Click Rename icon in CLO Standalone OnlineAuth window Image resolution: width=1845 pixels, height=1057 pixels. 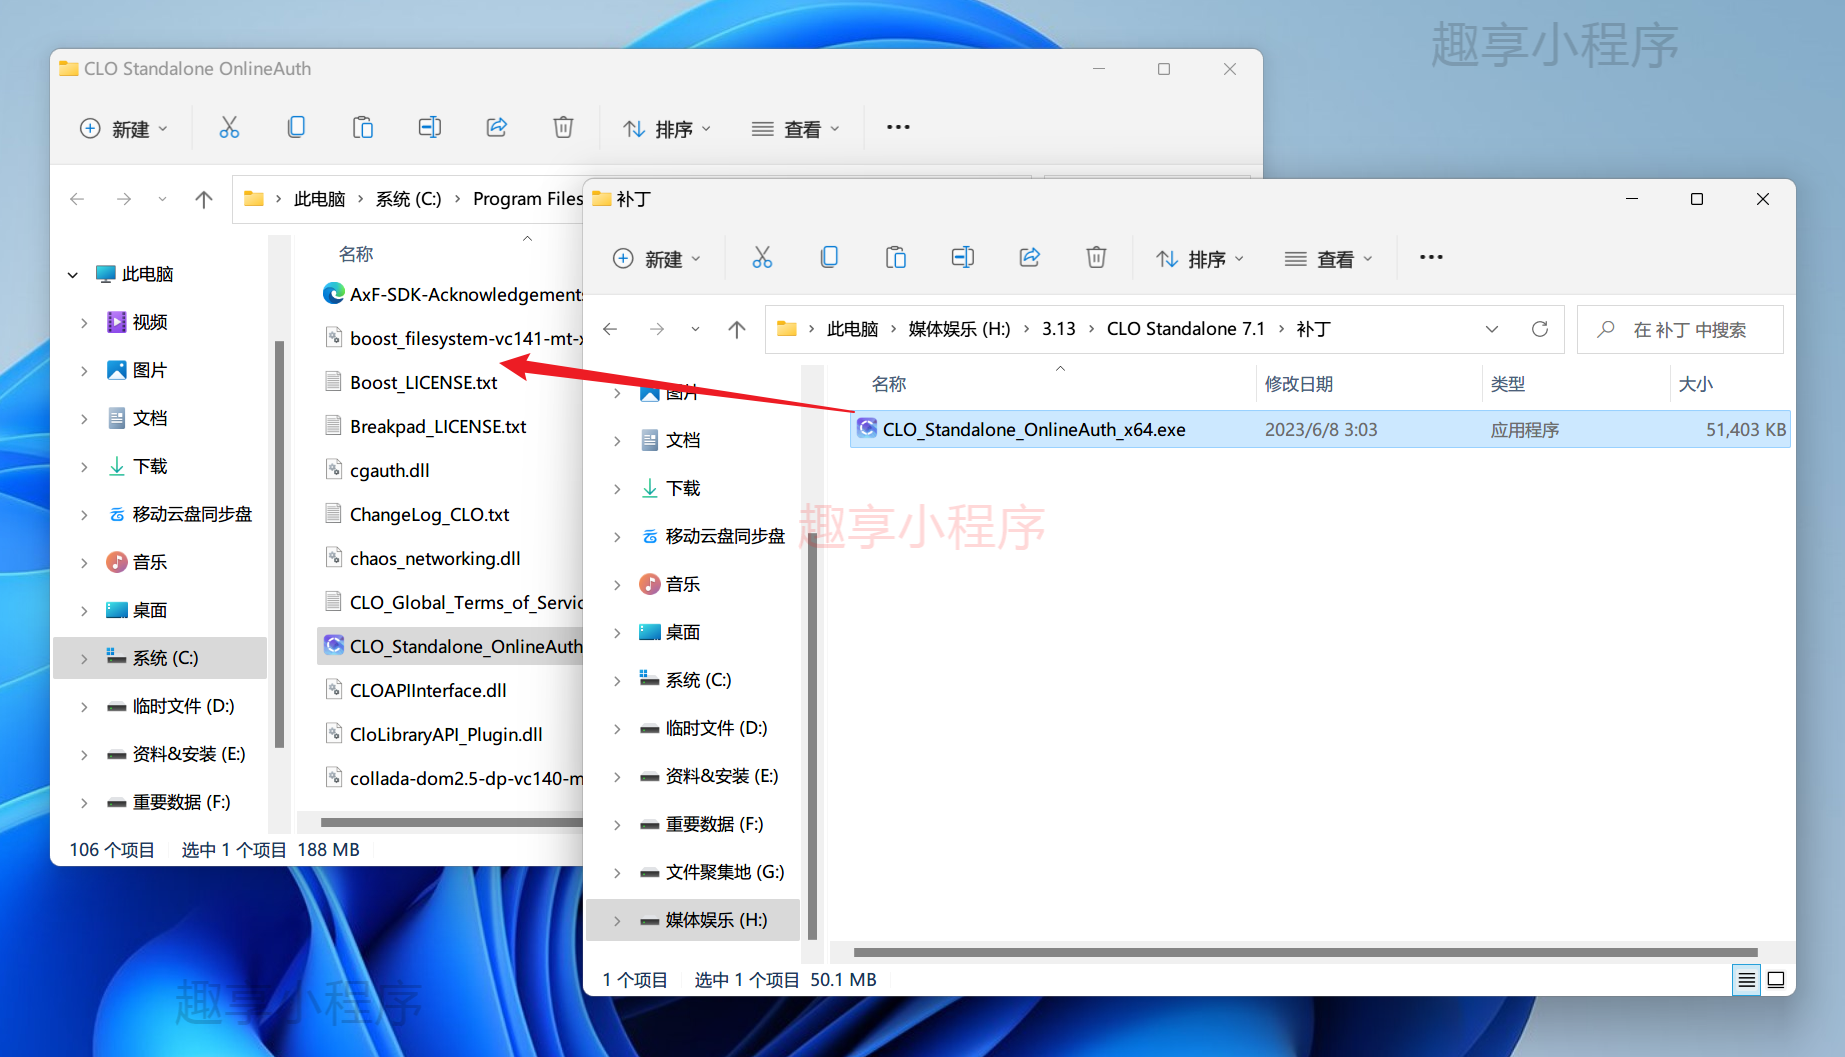point(429,128)
